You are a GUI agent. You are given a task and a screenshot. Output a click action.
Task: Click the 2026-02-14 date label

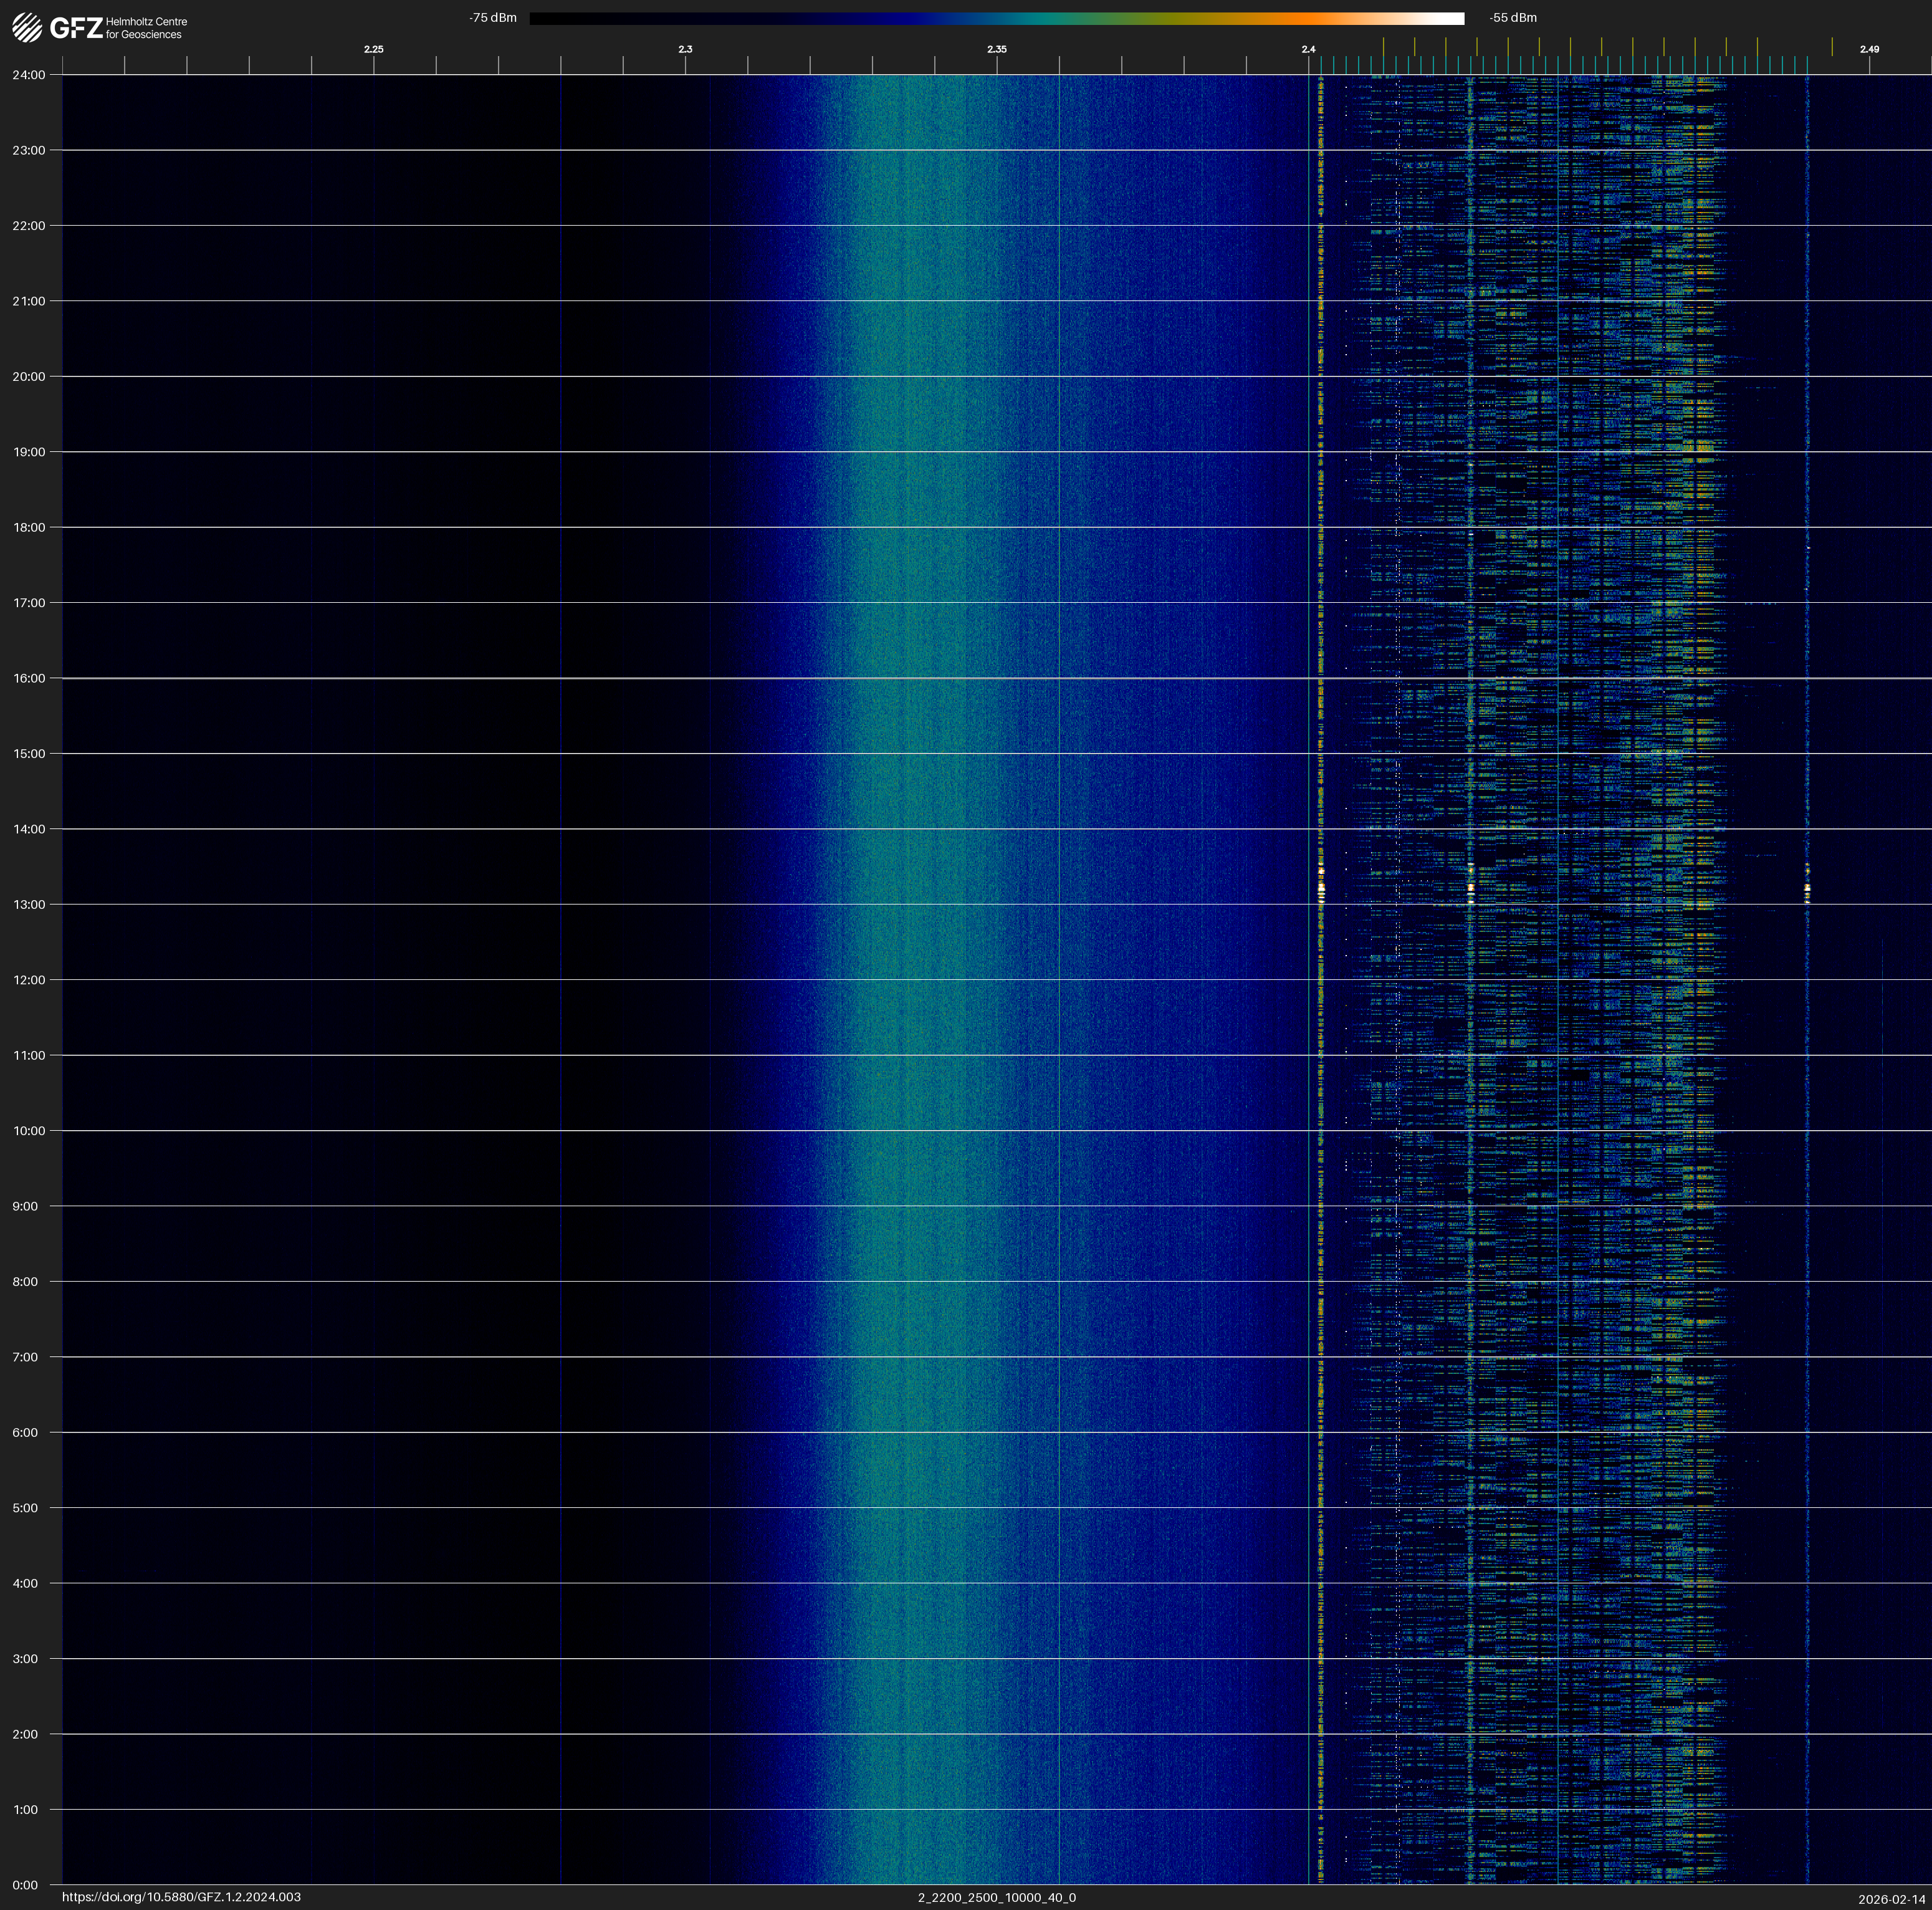click(1891, 1899)
